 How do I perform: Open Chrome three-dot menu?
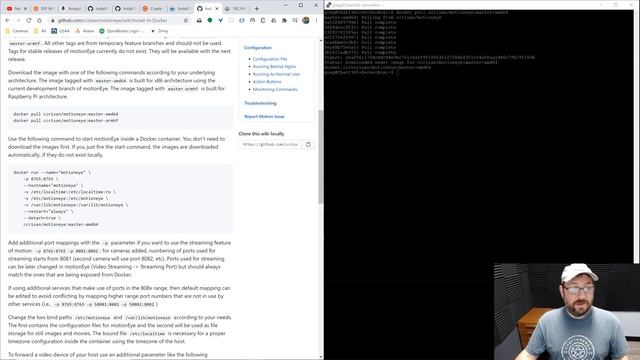[316, 20]
